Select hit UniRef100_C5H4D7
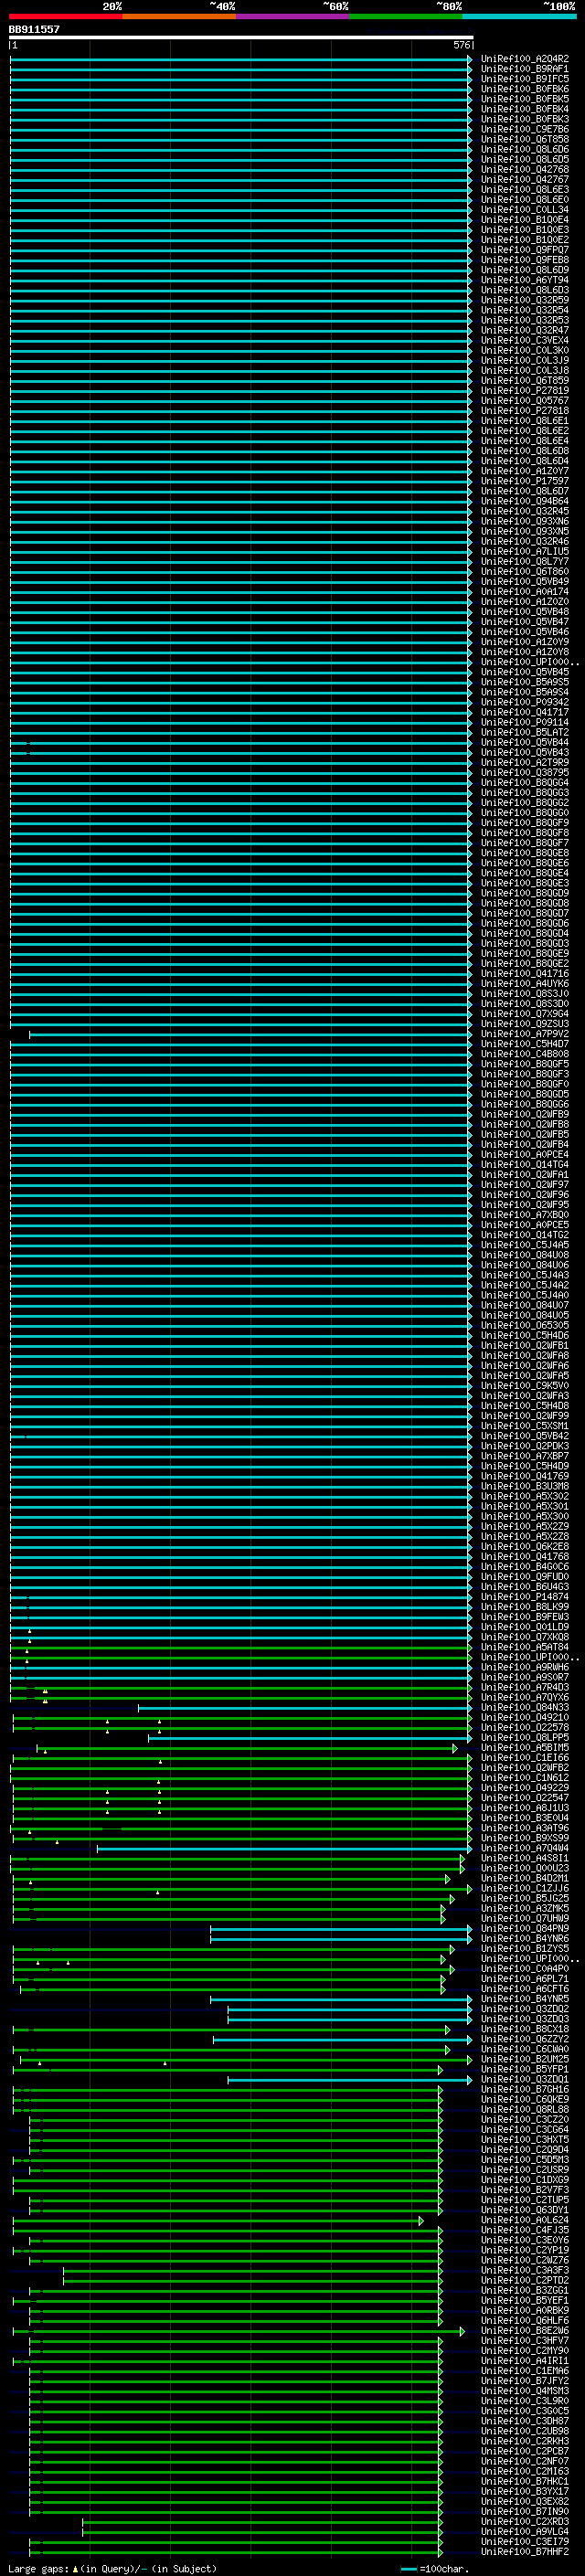This screenshot has height=2576, width=585. pos(525,1044)
